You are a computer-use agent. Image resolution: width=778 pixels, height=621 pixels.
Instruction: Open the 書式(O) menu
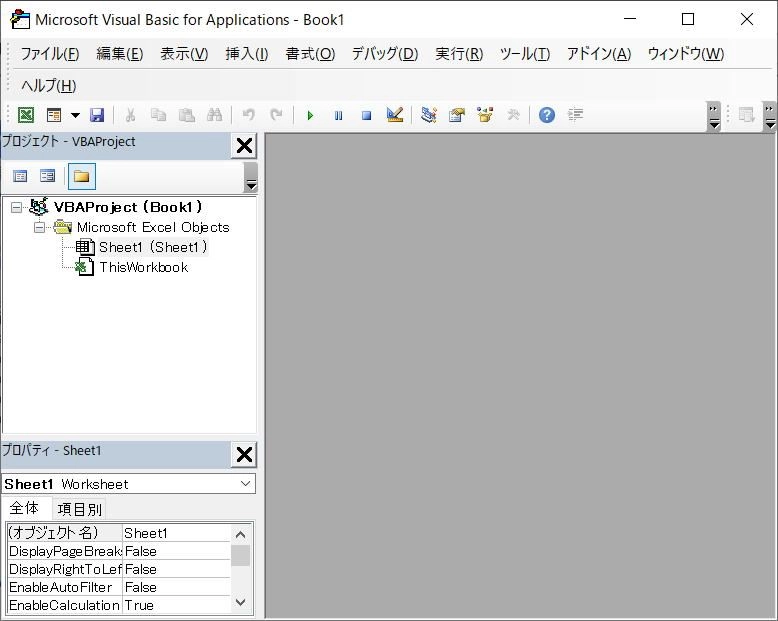point(310,54)
